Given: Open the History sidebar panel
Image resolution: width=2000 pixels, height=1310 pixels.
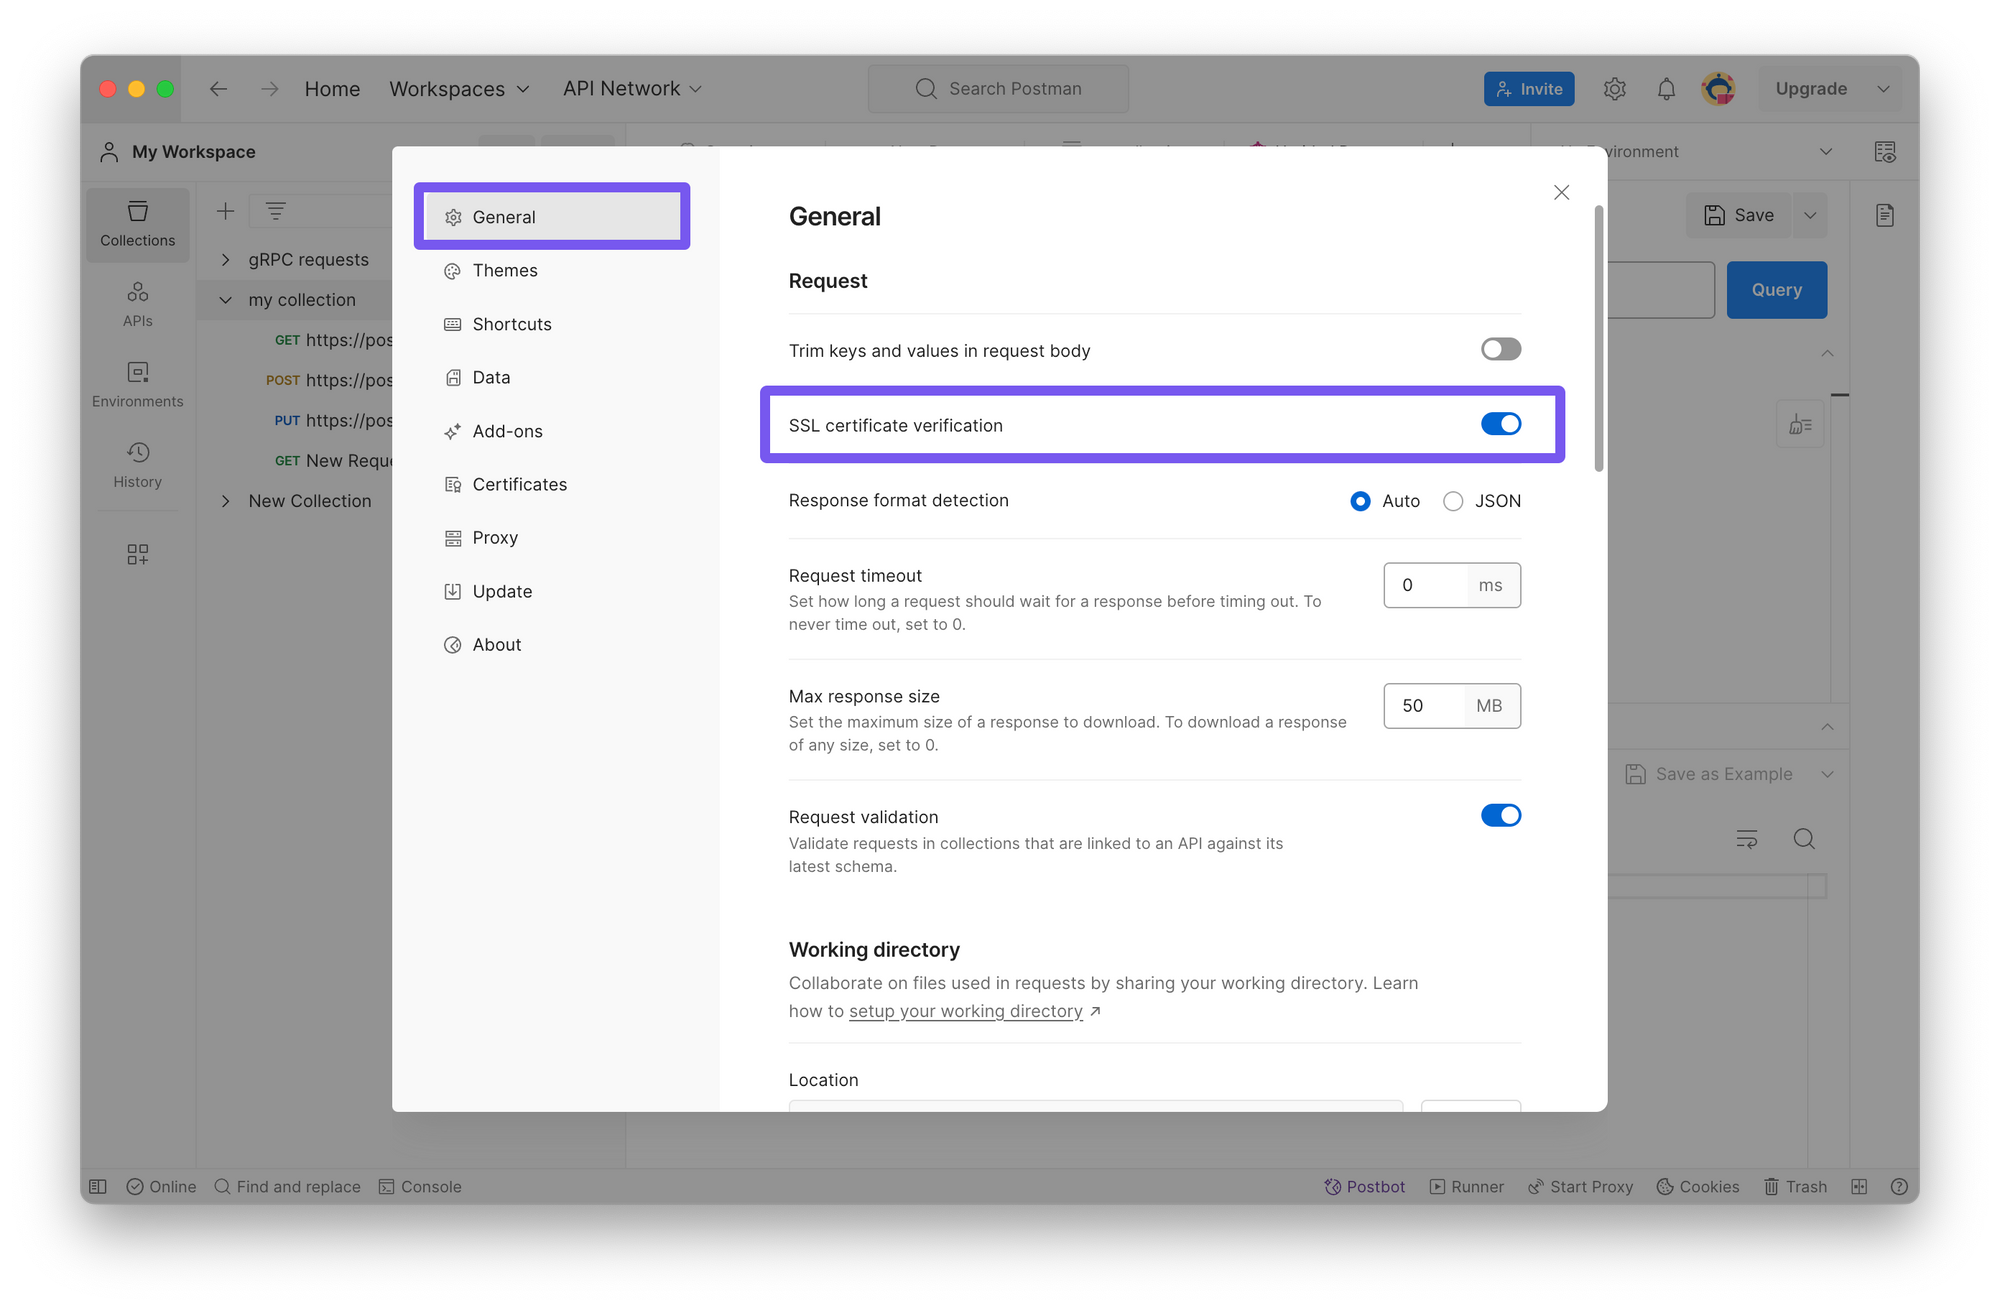Looking at the screenshot, I should pos(138,466).
